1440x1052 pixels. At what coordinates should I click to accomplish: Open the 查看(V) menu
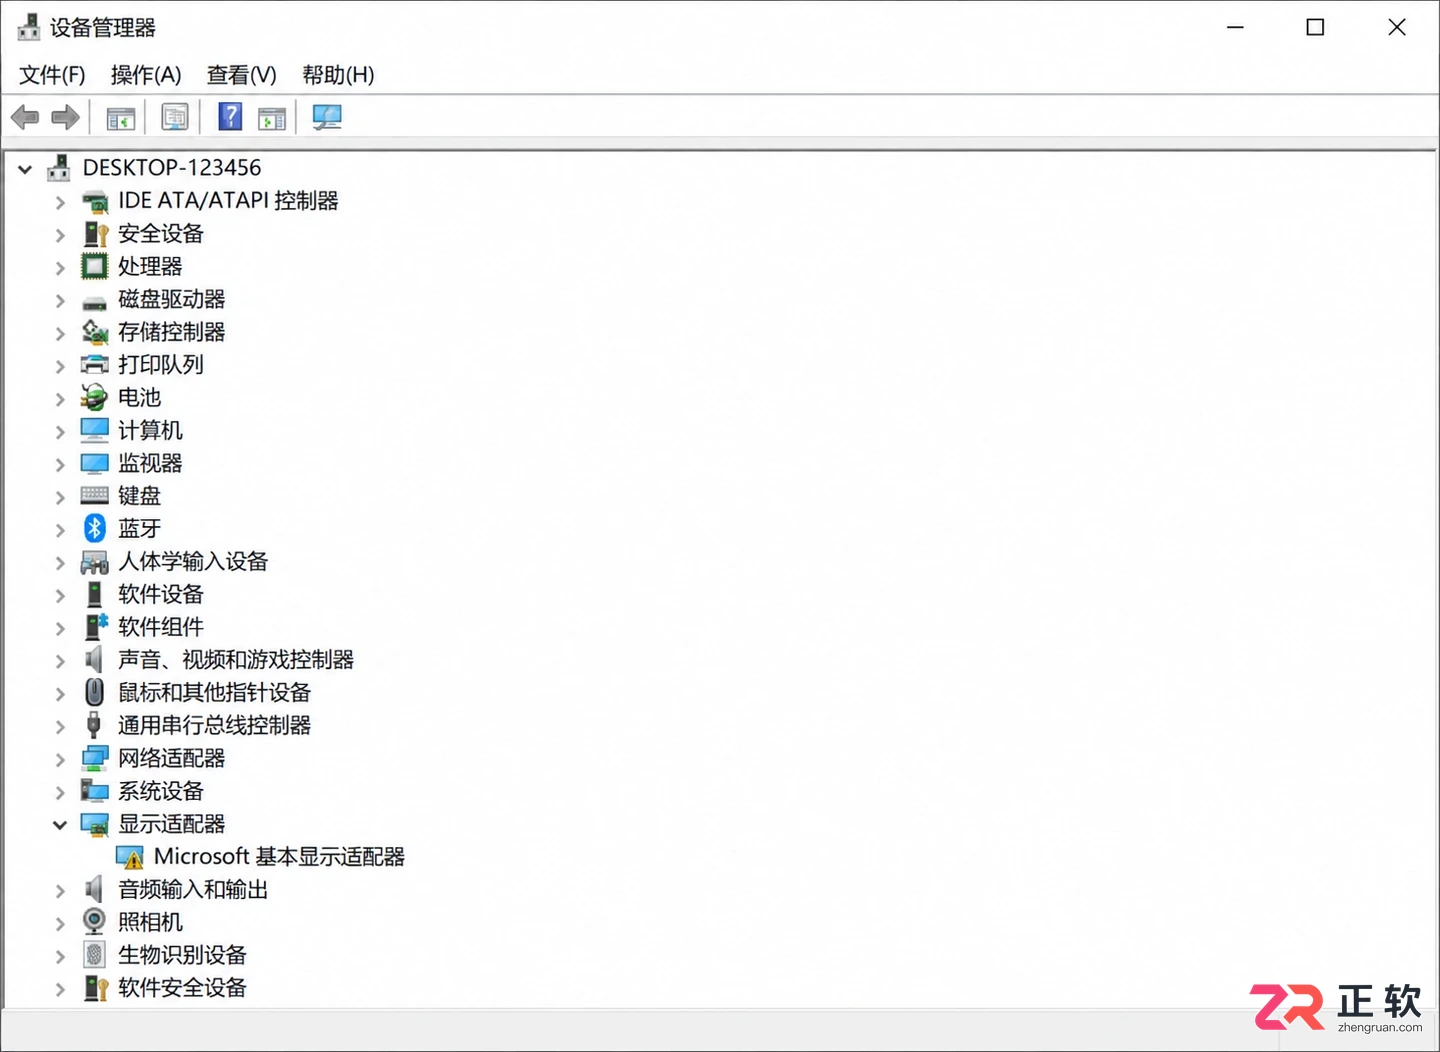pos(241,75)
